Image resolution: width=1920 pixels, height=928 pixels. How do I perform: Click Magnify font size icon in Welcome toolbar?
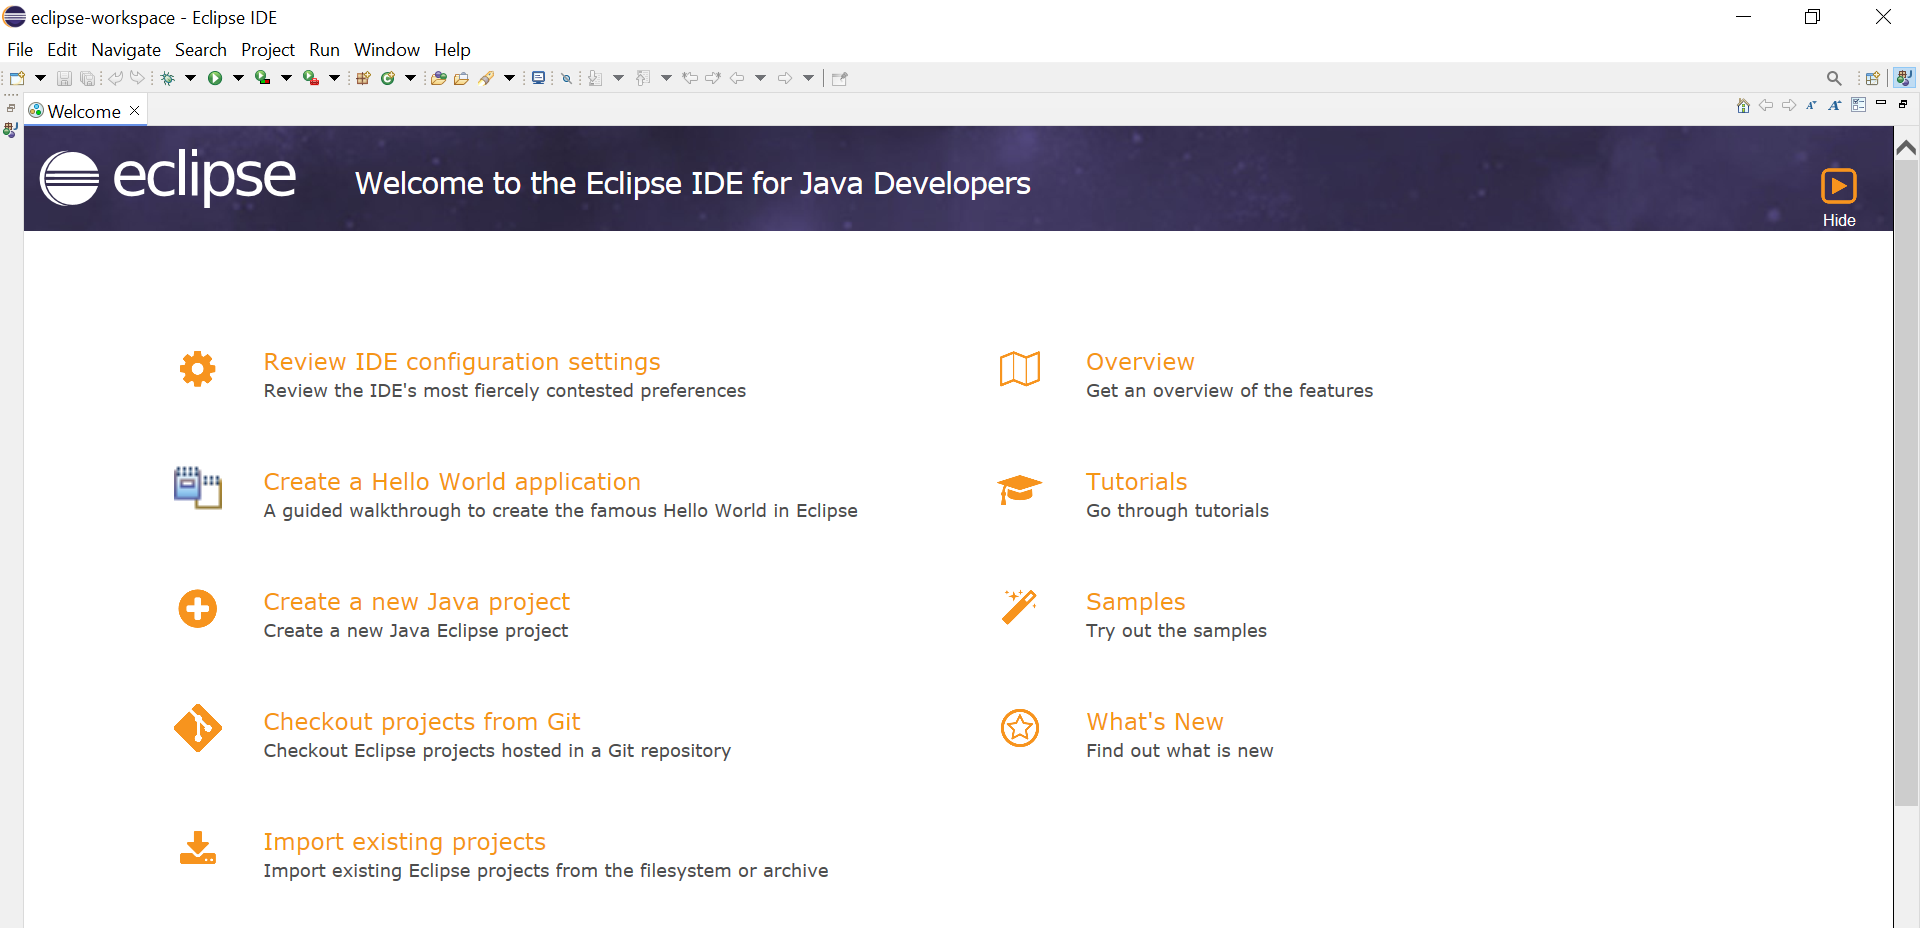coord(1834,105)
